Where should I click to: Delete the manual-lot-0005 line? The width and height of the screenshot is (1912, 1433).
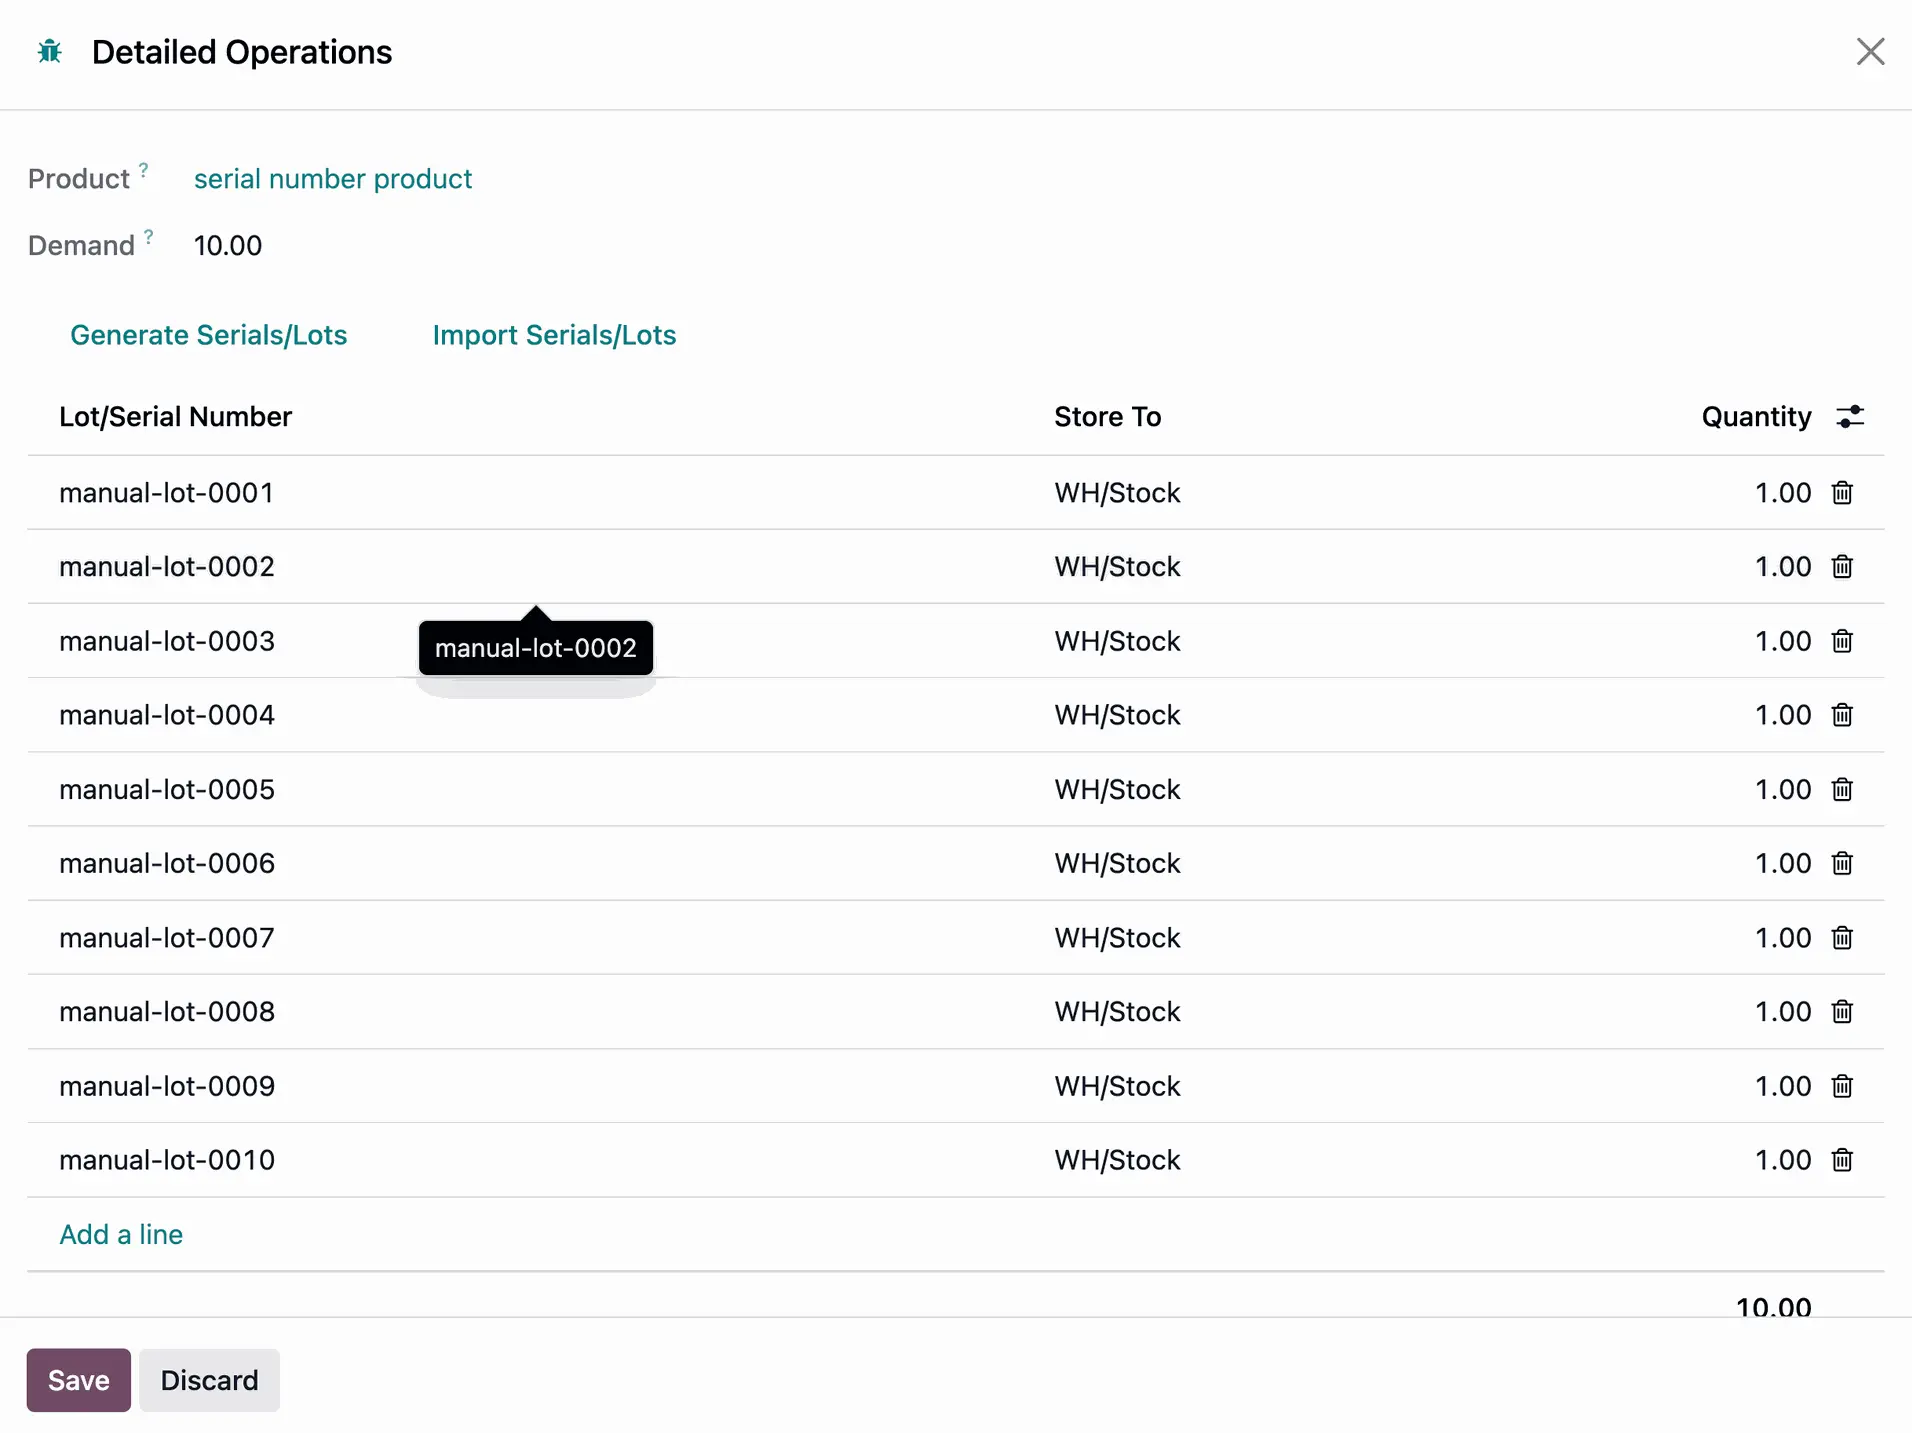point(1842,789)
